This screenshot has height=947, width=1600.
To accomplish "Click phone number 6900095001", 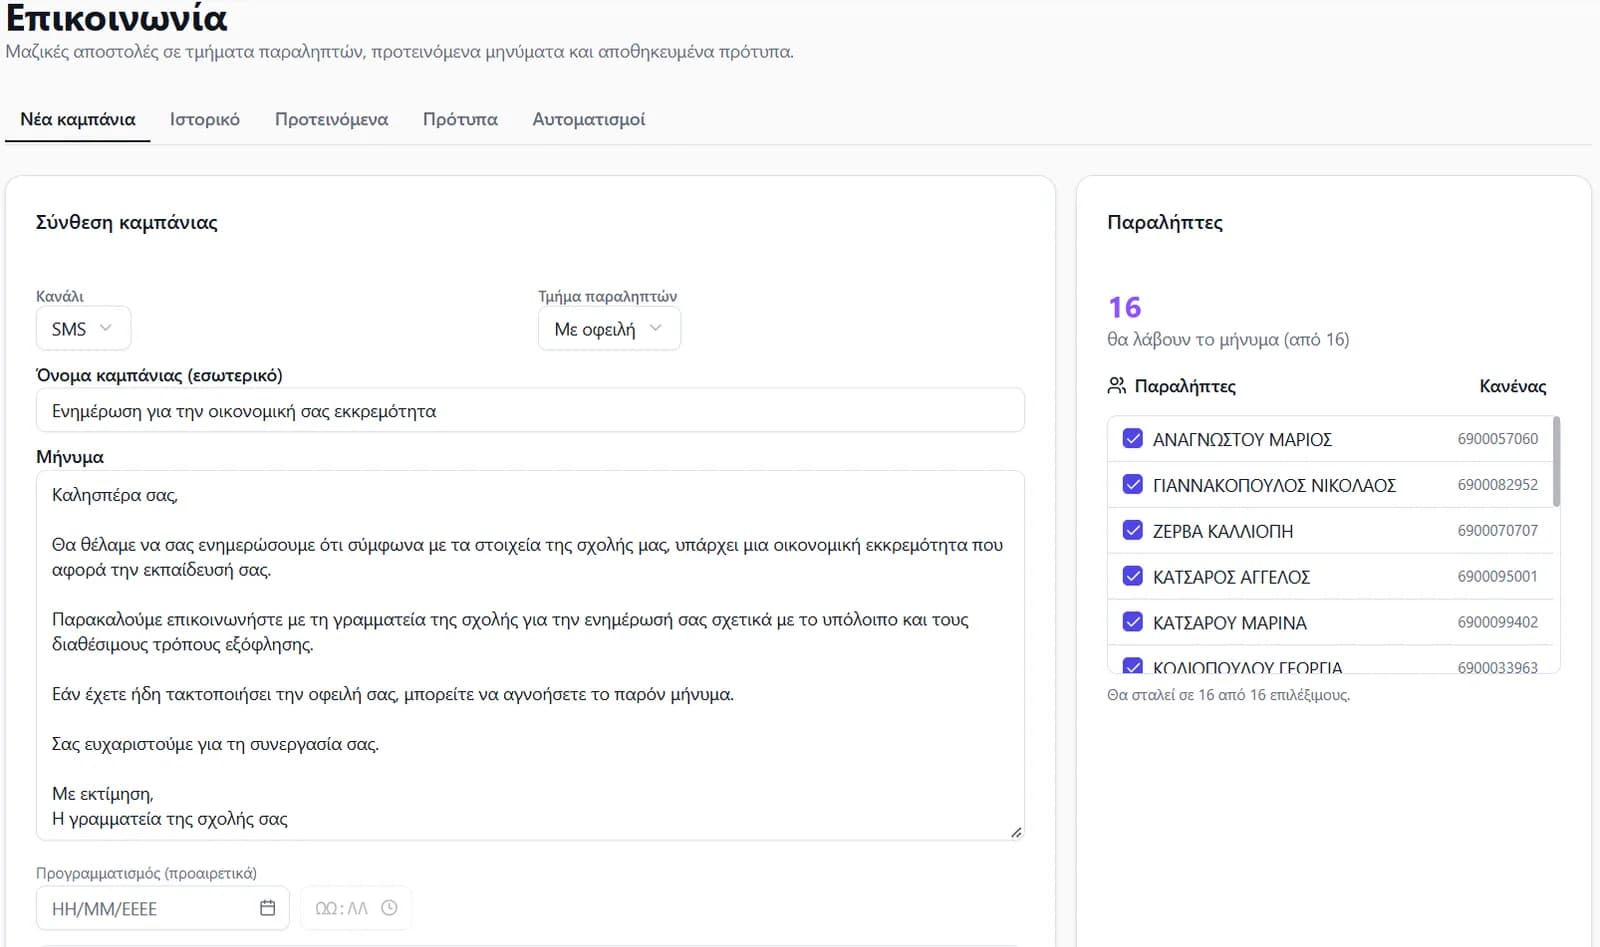I will pyautogui.click(x=1497, y=576).
